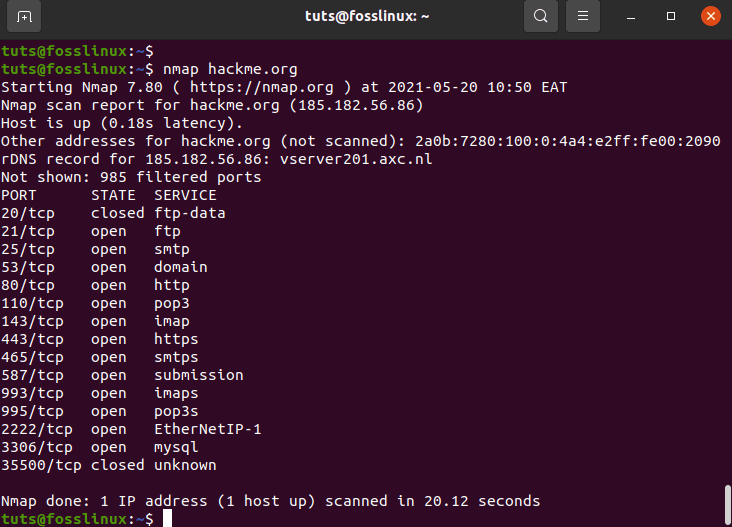Click the terminal vertical scrollbar
Viewport: 732px width, 527px height.
pyautogui.click(x=727, y=505)
